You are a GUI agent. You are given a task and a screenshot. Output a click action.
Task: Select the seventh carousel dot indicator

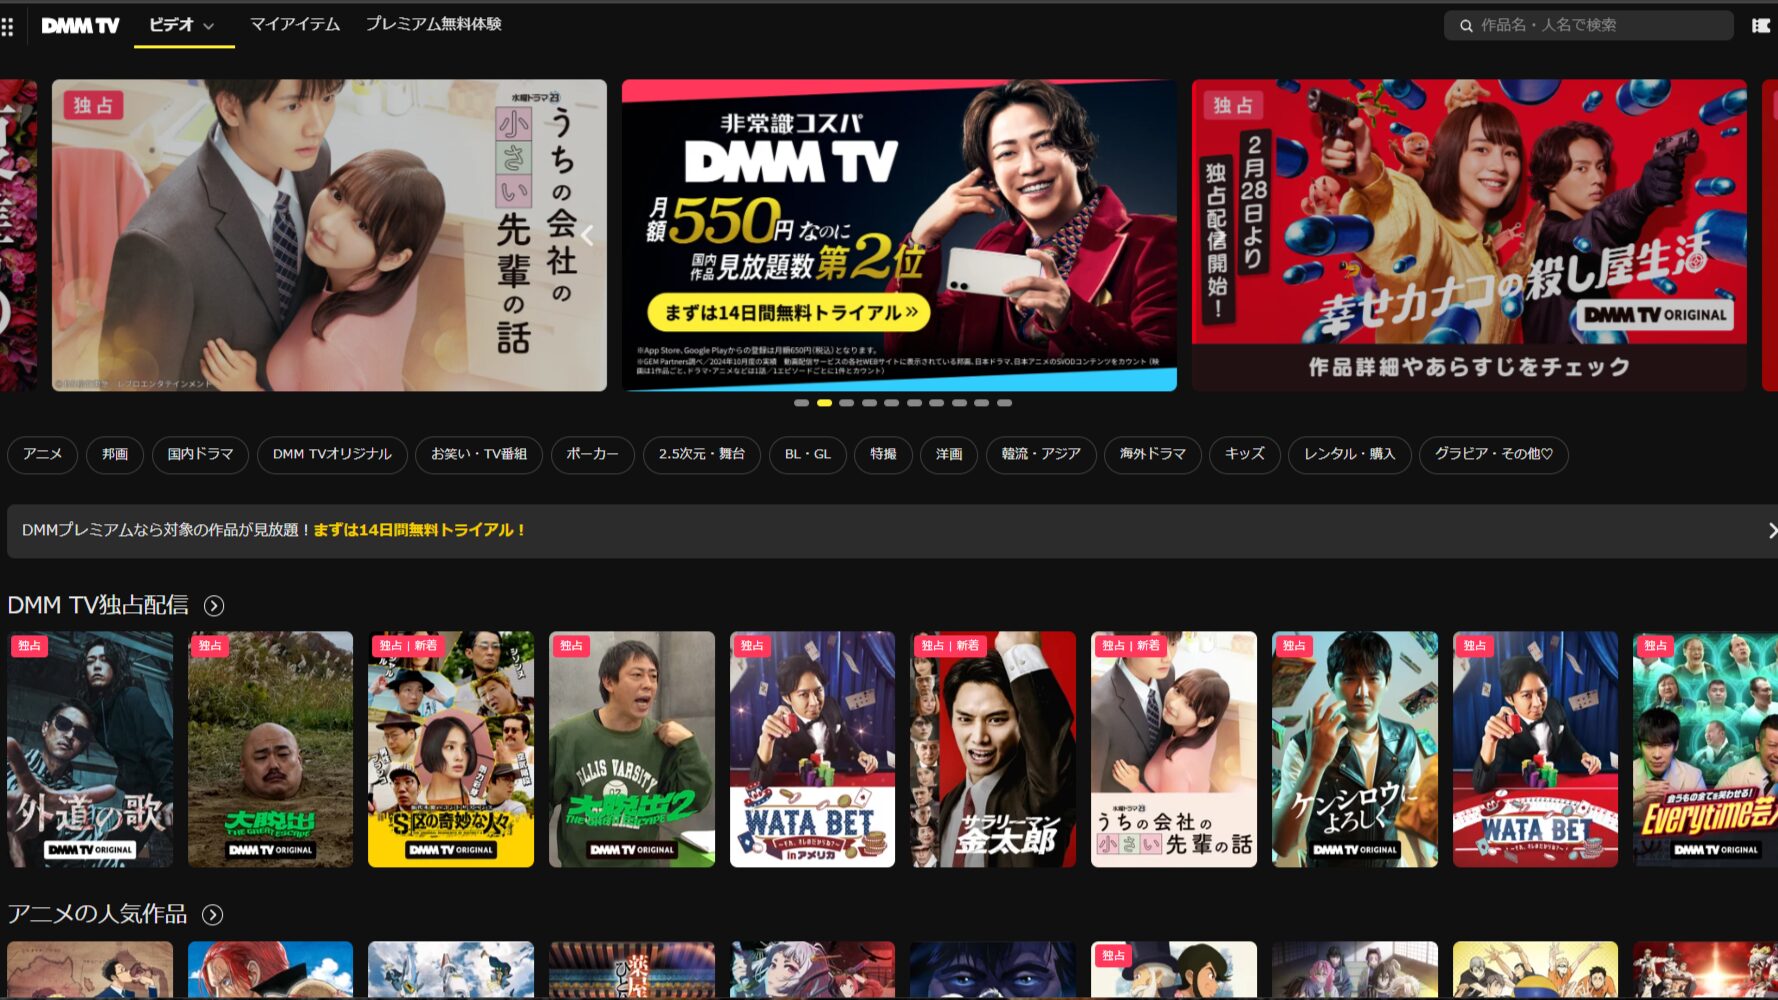pos(936,403)
